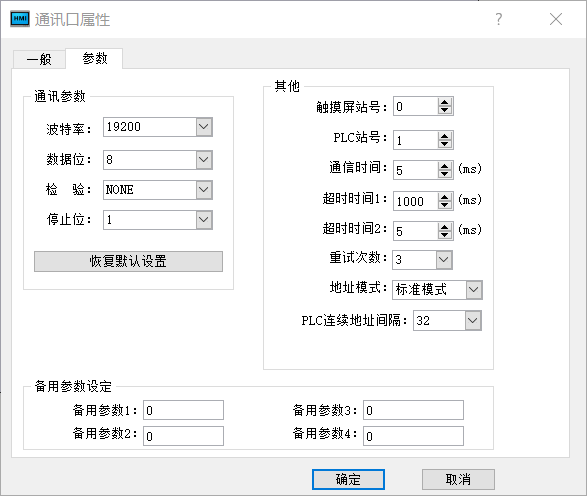Viewport: 587px width, 496px height.
Task: Increase the touch screen station number (触摸屏站号)
Action: point(444,103)
